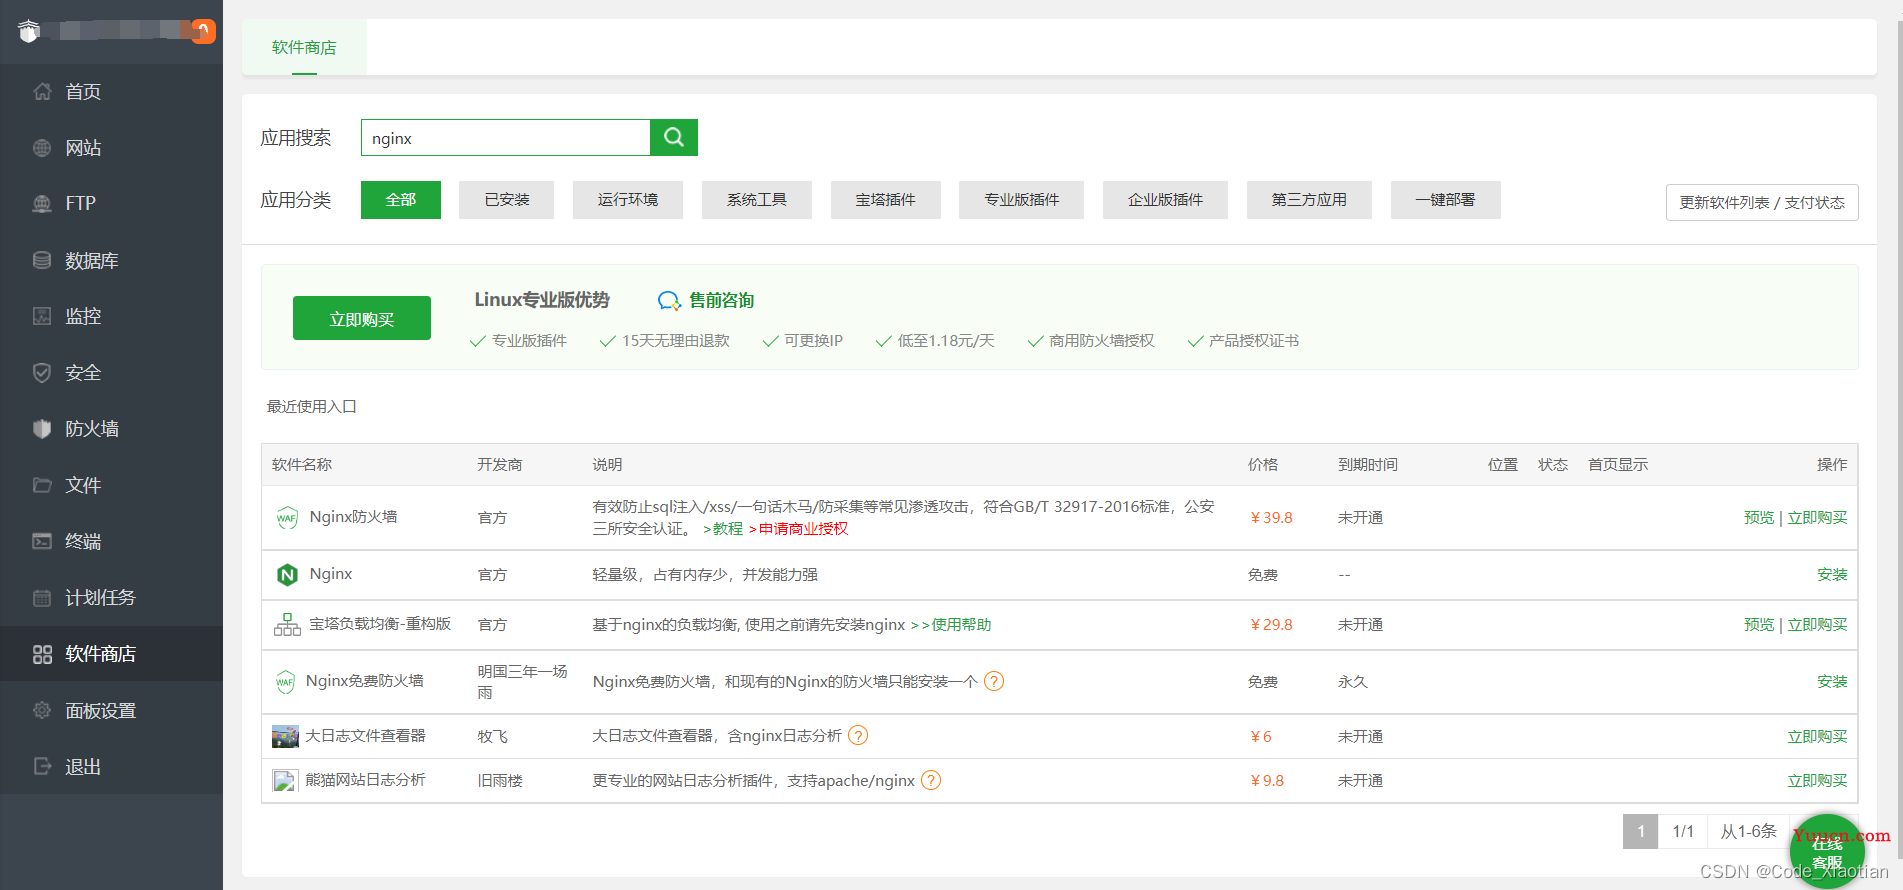Open 面板设置 in the sidebar menu
The width and height of the screenshot is (1903, 890).
click(111, 710)
